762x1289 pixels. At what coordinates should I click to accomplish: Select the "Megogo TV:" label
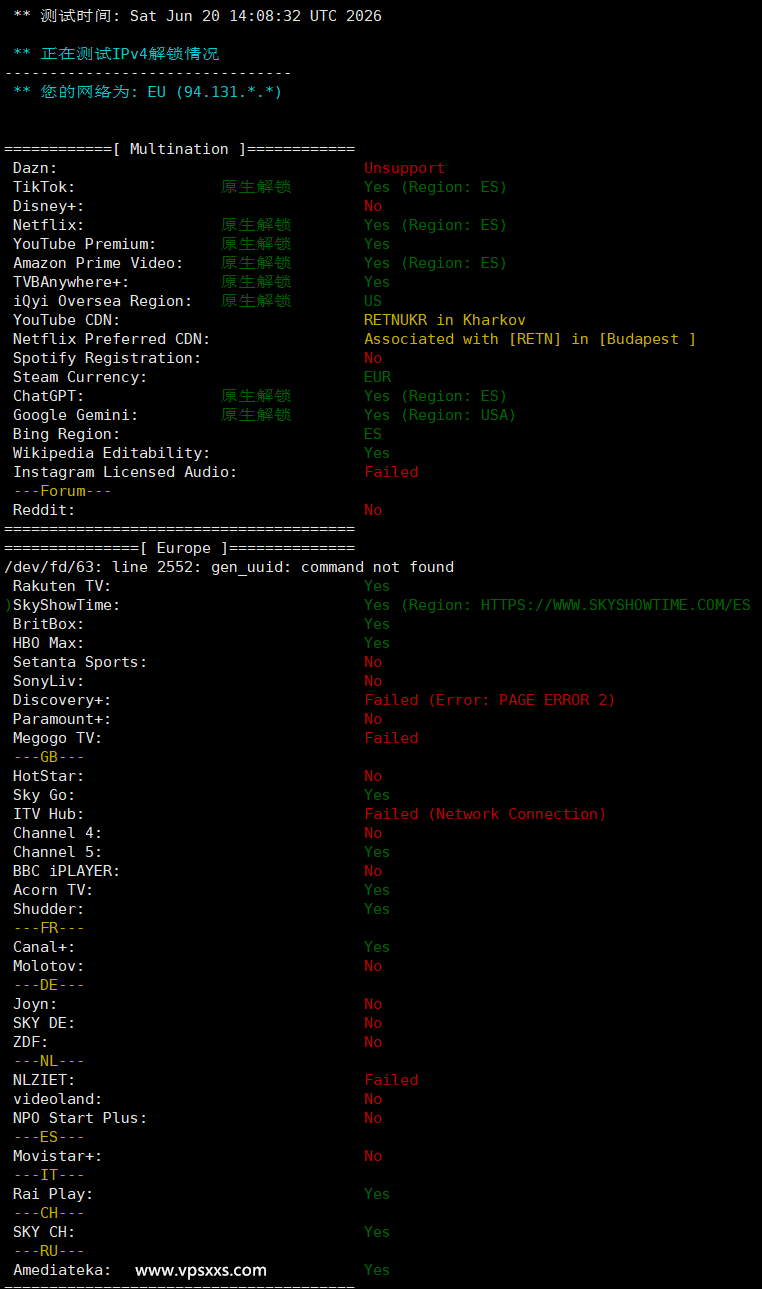click(58, 738)
